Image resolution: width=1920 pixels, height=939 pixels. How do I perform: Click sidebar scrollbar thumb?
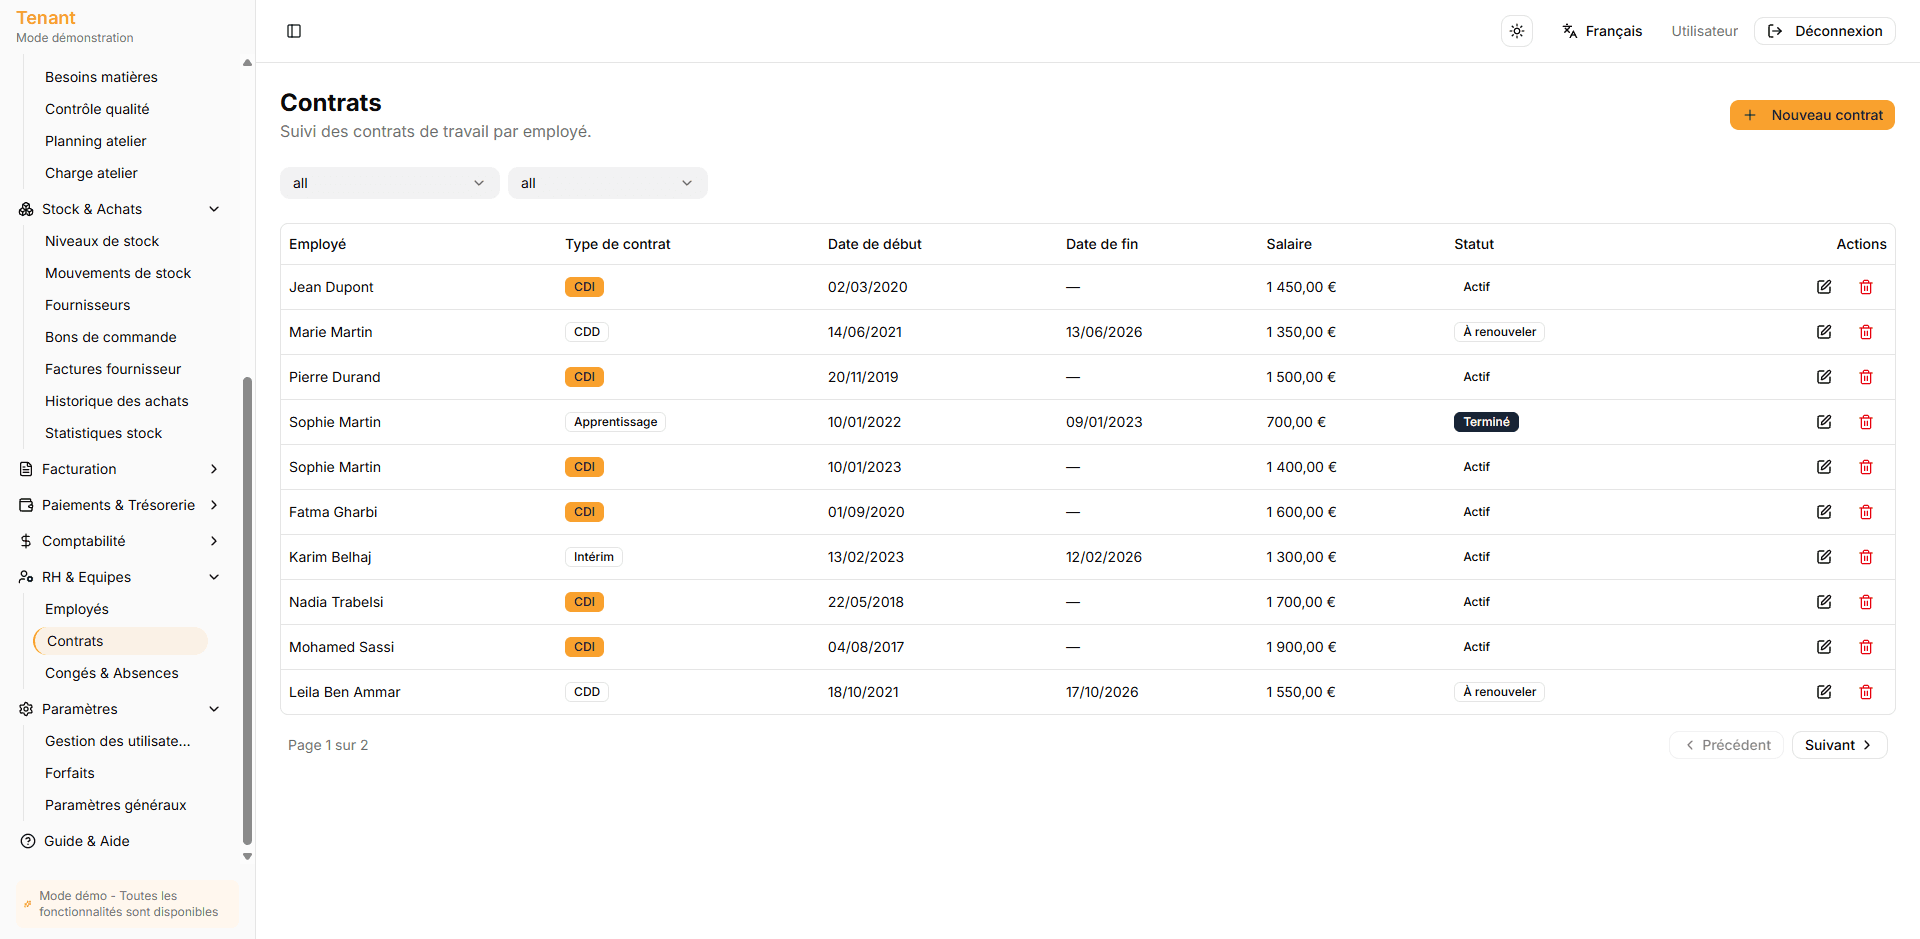(x=247, y=611)
